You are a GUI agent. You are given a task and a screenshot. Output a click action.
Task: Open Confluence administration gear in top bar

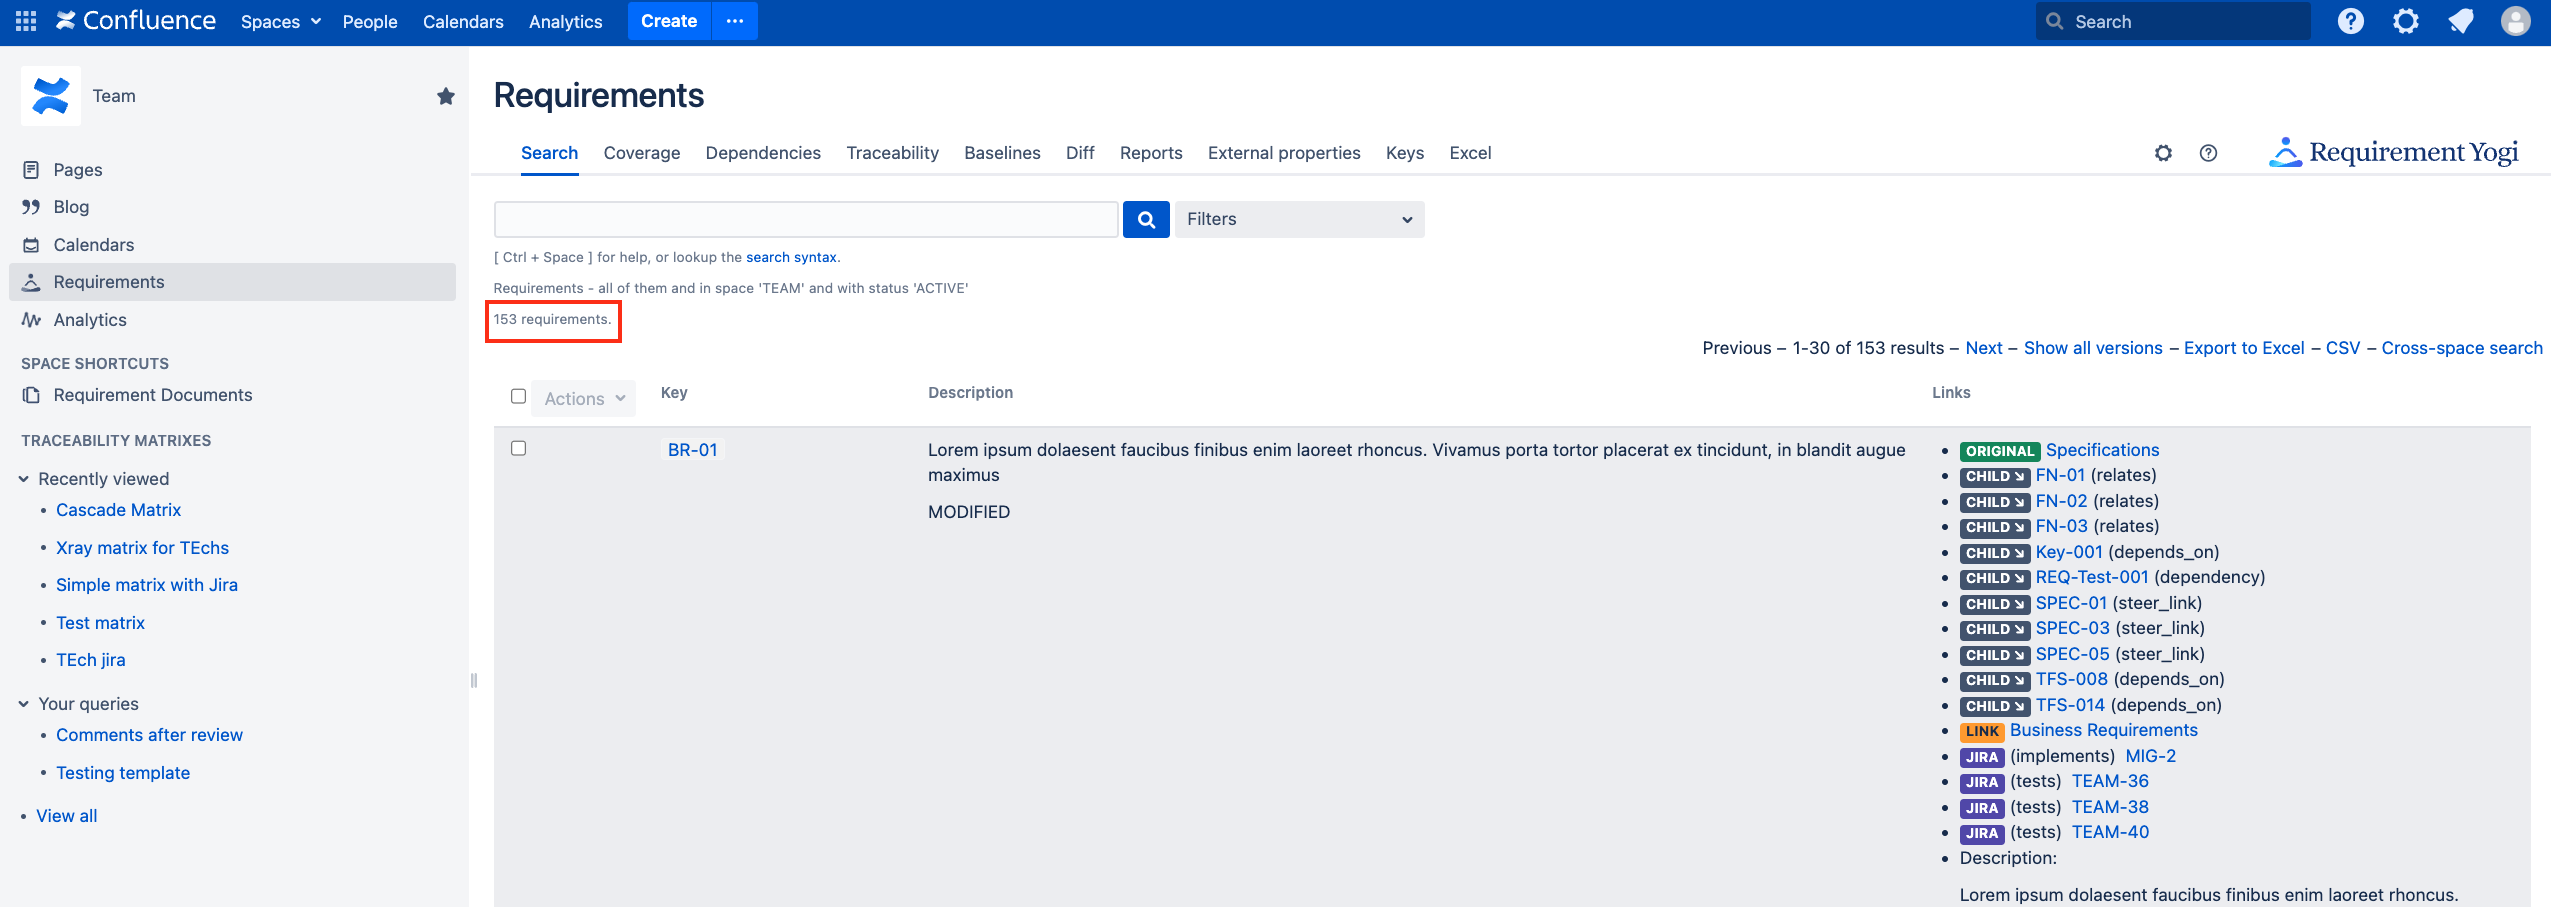point(2405,21)
